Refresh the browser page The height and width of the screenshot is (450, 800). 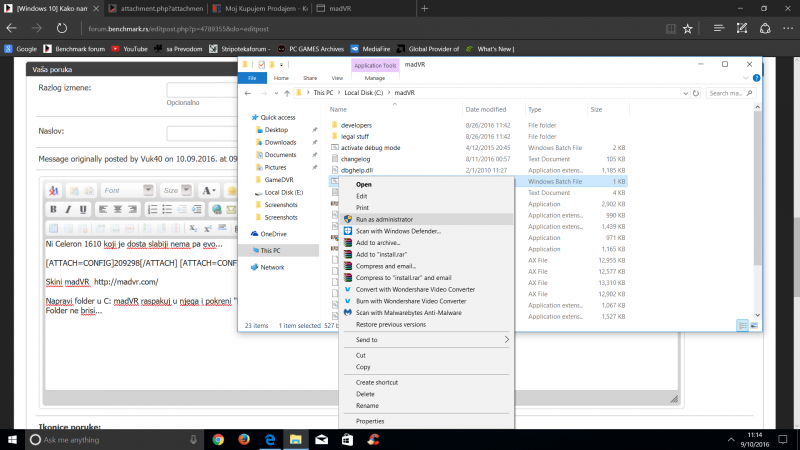[62, 29]
